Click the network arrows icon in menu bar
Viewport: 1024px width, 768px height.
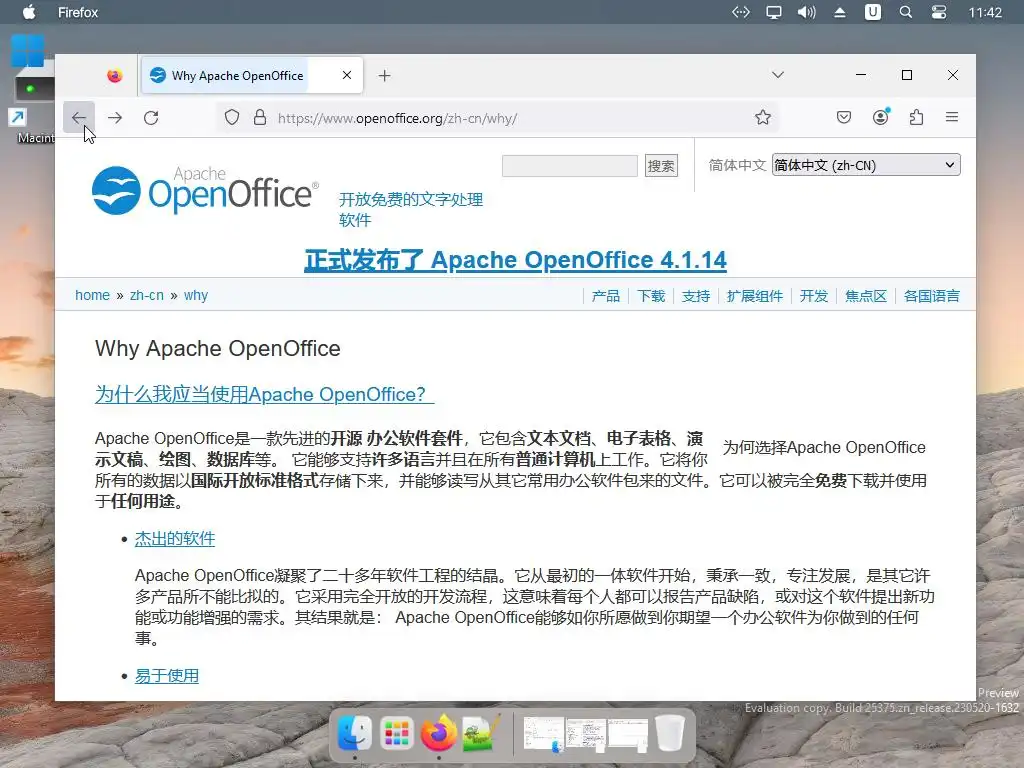pyautogui.click(x=741, y=12)
